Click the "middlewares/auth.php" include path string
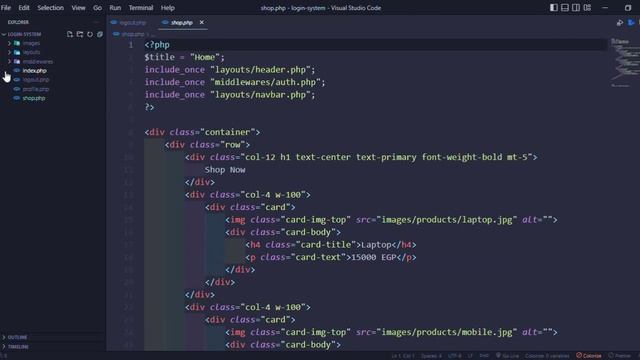 coord(265,82)
